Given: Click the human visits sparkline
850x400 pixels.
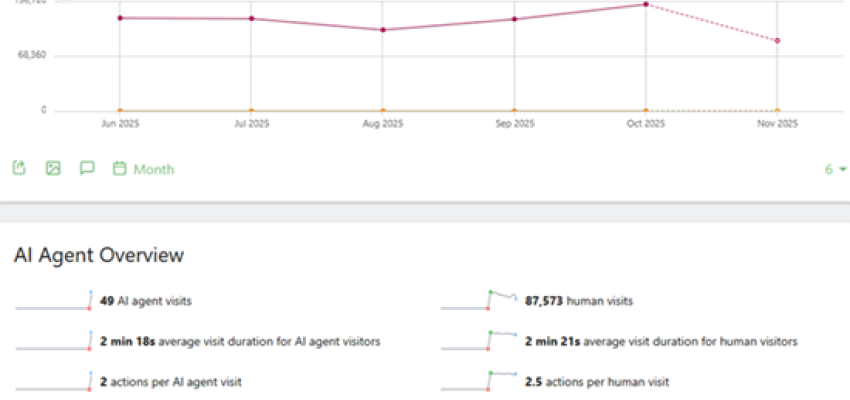Looking at the screenshot, I should [478, 300].
